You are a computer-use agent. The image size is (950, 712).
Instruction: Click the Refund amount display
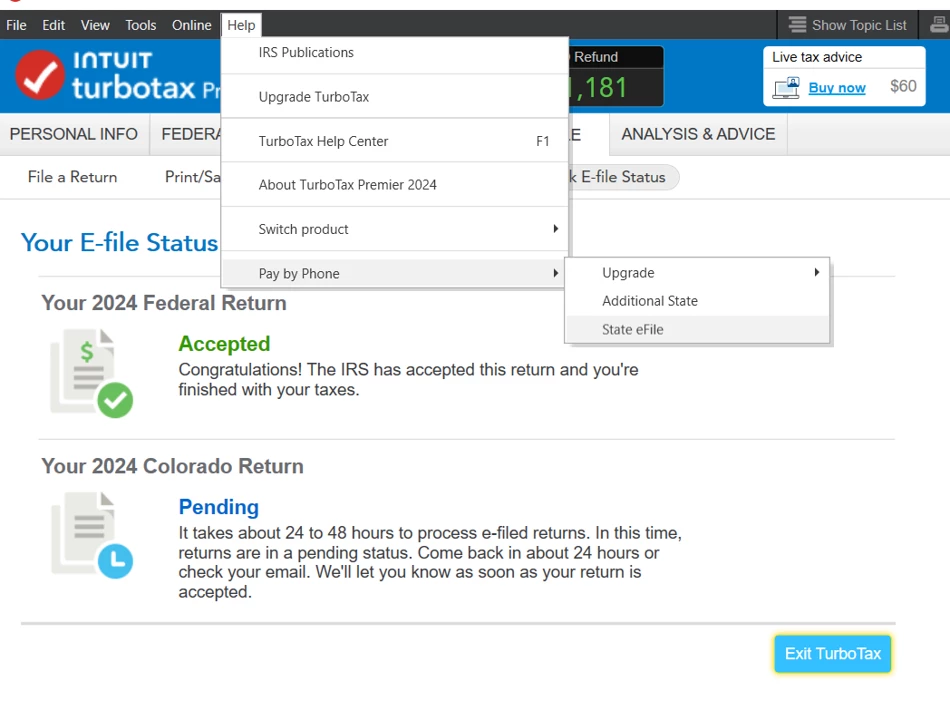(616, 88)
